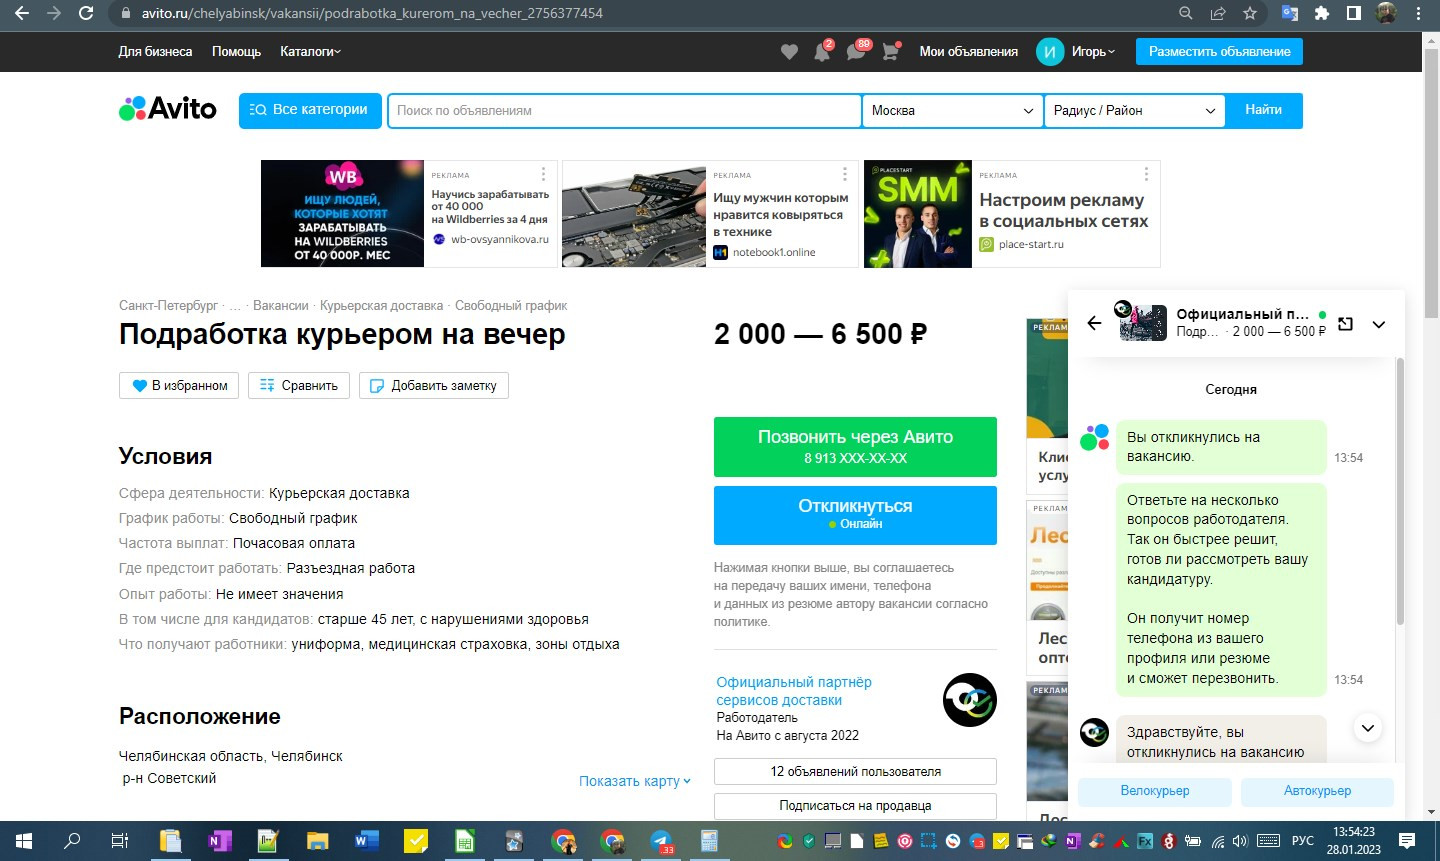The height and width of the screenshot is (861, 1440).
Task: Open 'Санкт-Петербург' breadcrumb
Action: (x=168, y=306)
